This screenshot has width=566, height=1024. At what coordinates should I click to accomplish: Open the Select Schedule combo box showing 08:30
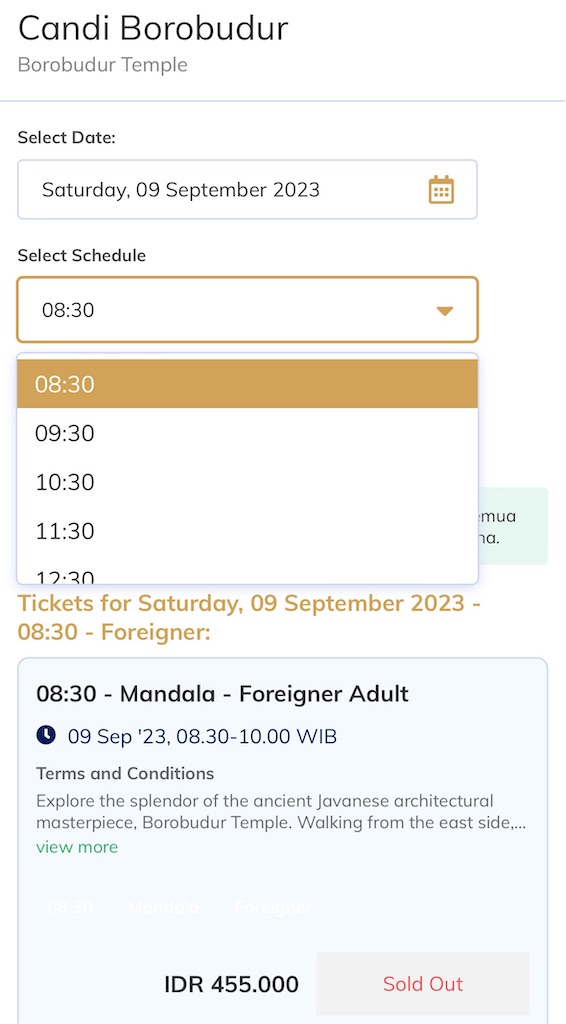click(x=247, y=310)
